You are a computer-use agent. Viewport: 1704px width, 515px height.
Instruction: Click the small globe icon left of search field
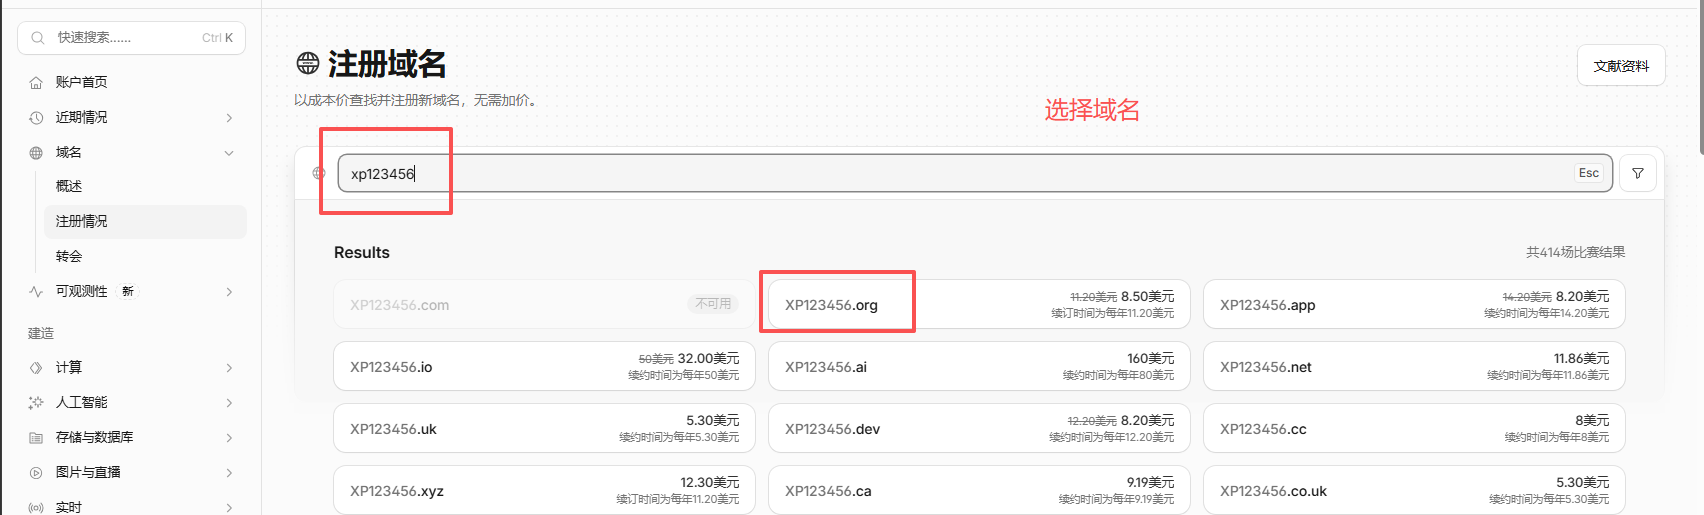[319, 173]
